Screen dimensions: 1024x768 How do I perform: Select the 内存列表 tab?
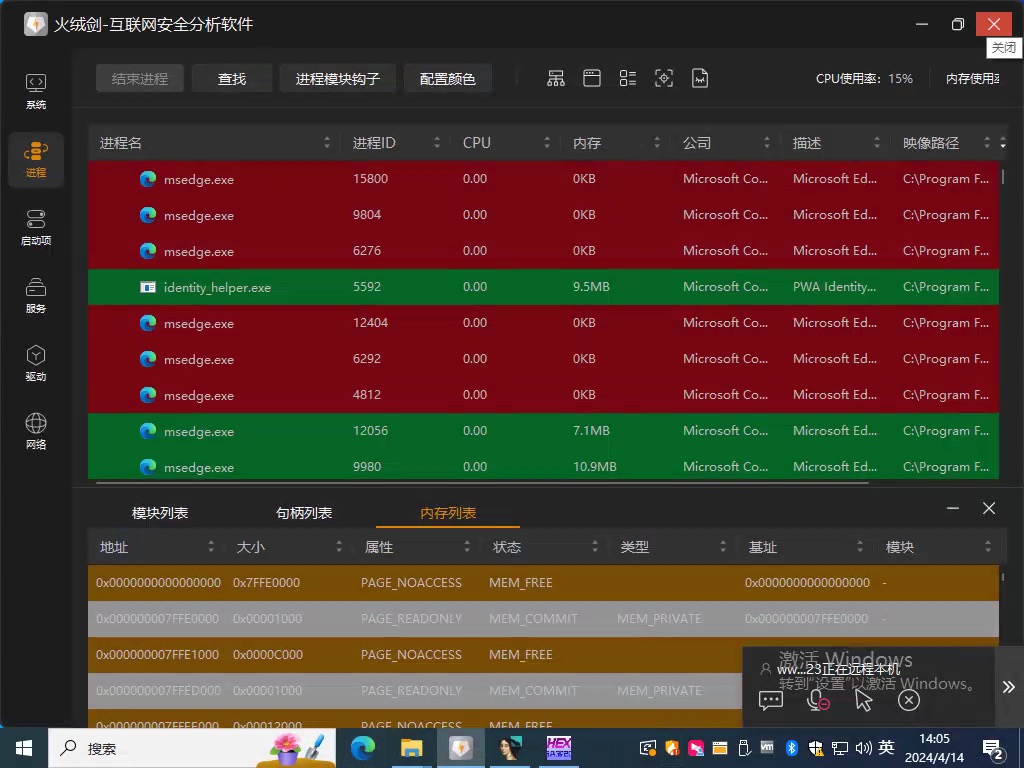click(x=448, y=513)
